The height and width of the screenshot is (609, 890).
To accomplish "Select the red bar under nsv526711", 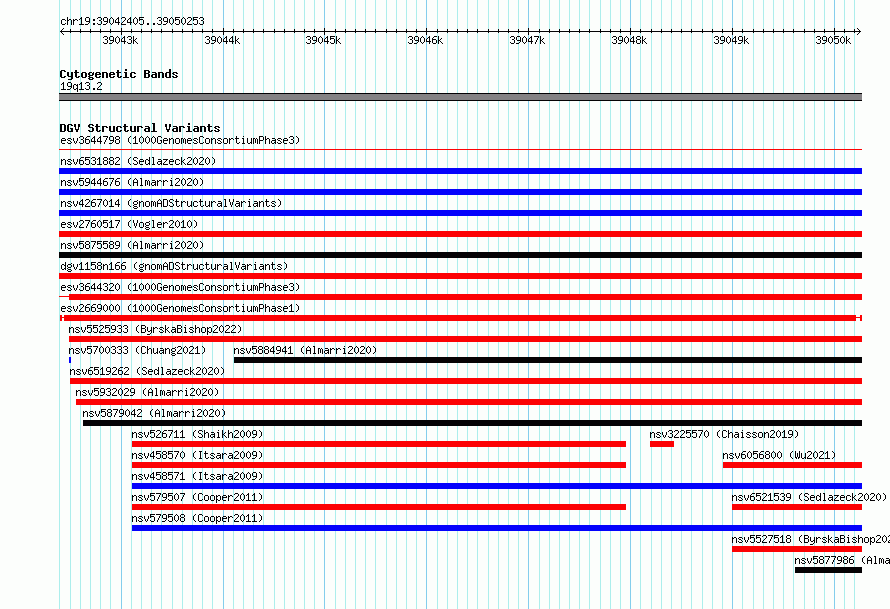I will coord(379,444).
